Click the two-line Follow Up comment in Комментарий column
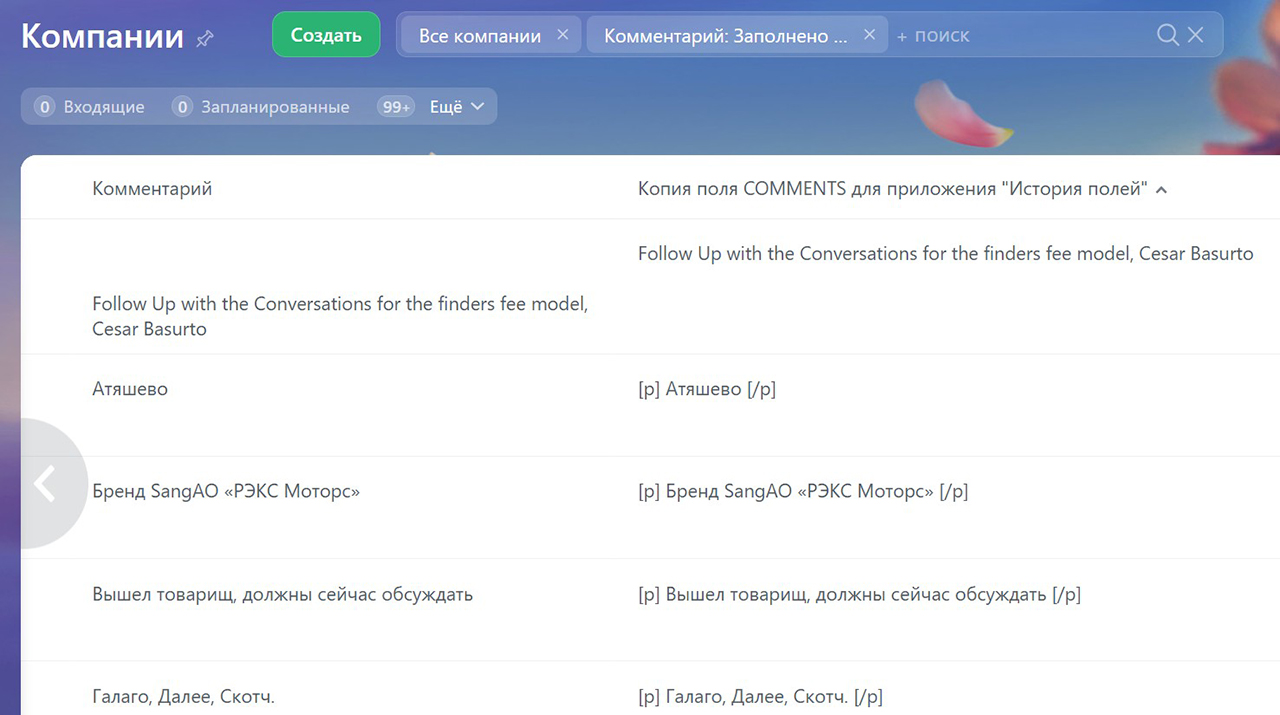1280x715 pixels. click(340, 316)
